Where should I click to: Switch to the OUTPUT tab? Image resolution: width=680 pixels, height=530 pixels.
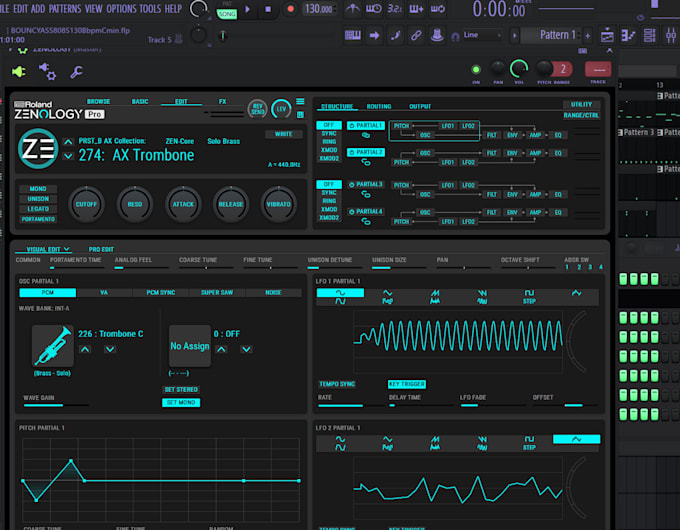(x=420, y=107)
